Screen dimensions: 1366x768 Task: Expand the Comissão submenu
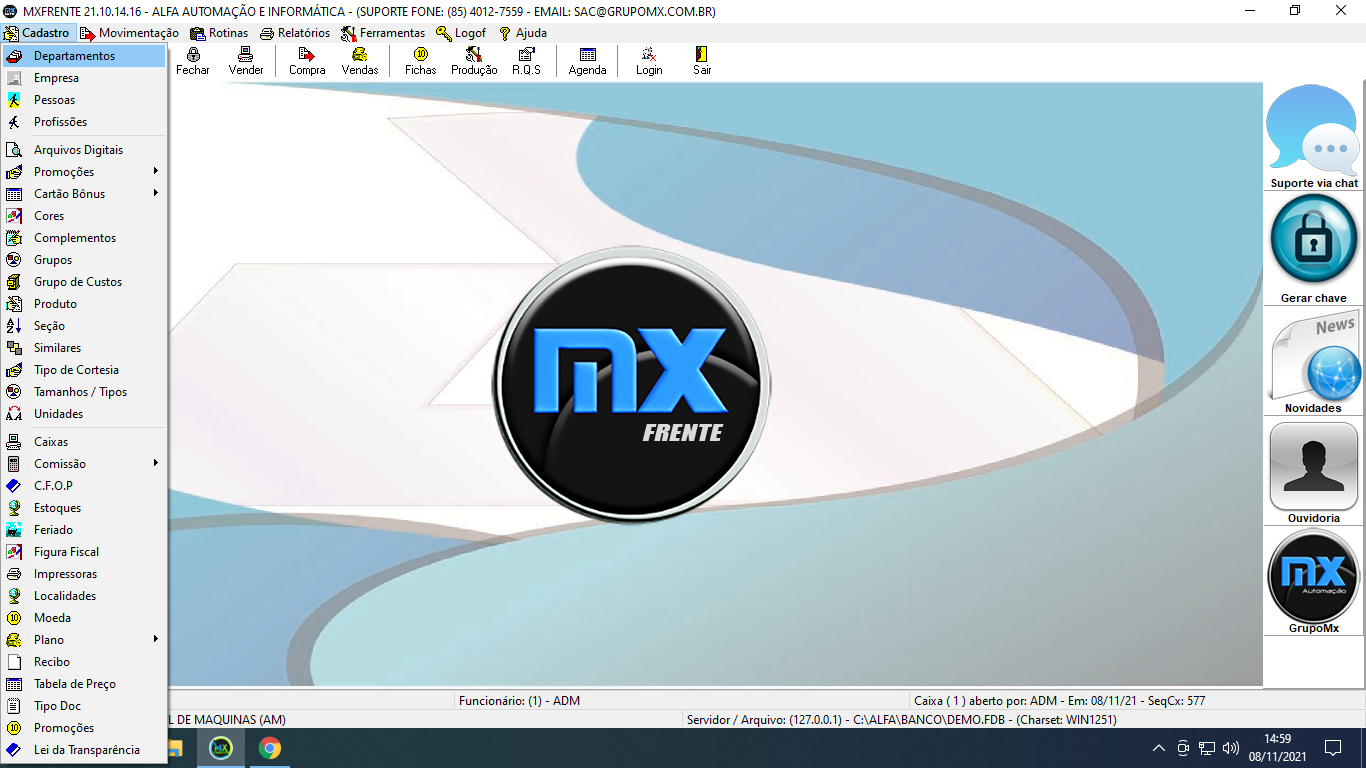(156, 464)
